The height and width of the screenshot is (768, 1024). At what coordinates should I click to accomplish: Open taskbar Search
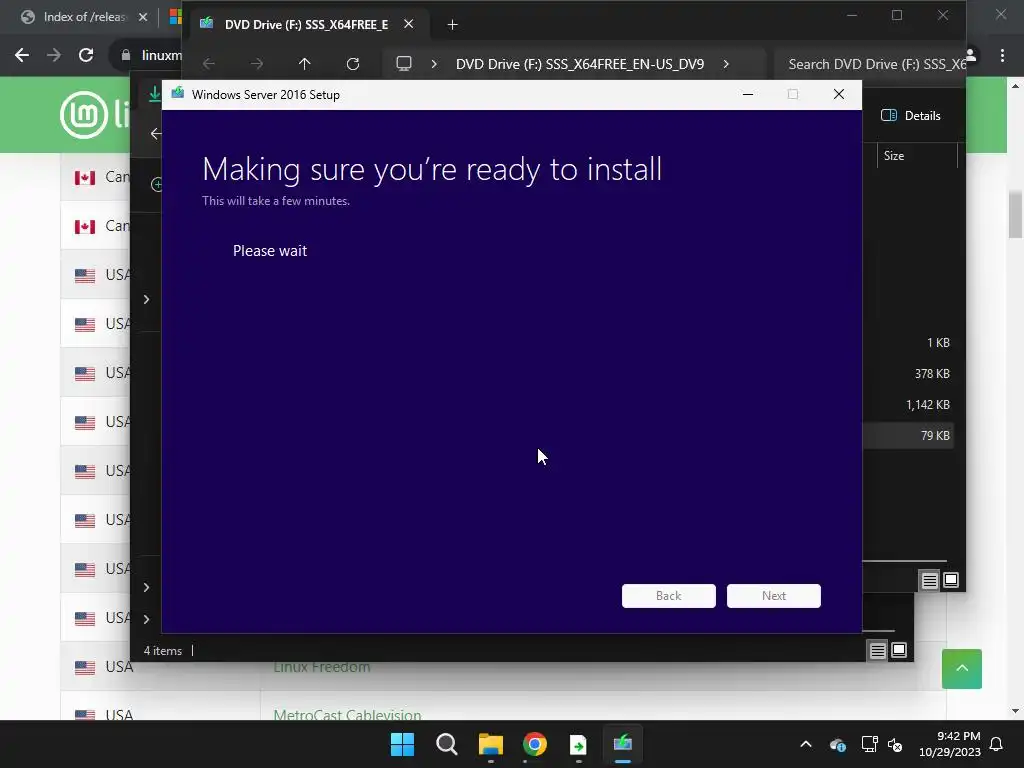[447, 744]
